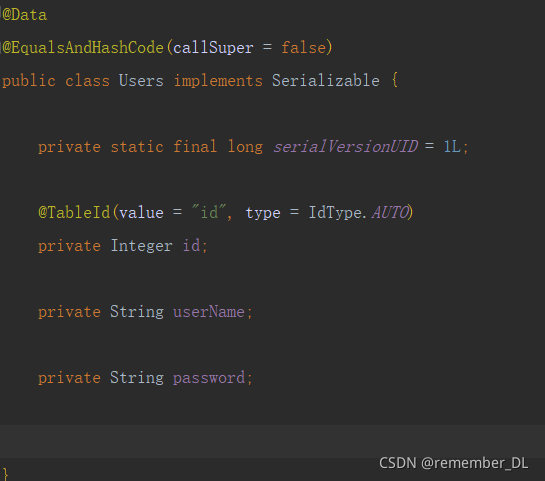Click the CSDN @remember_DL watermark
This screenshot has width=545, height=481.
click(x=454, y=463)
